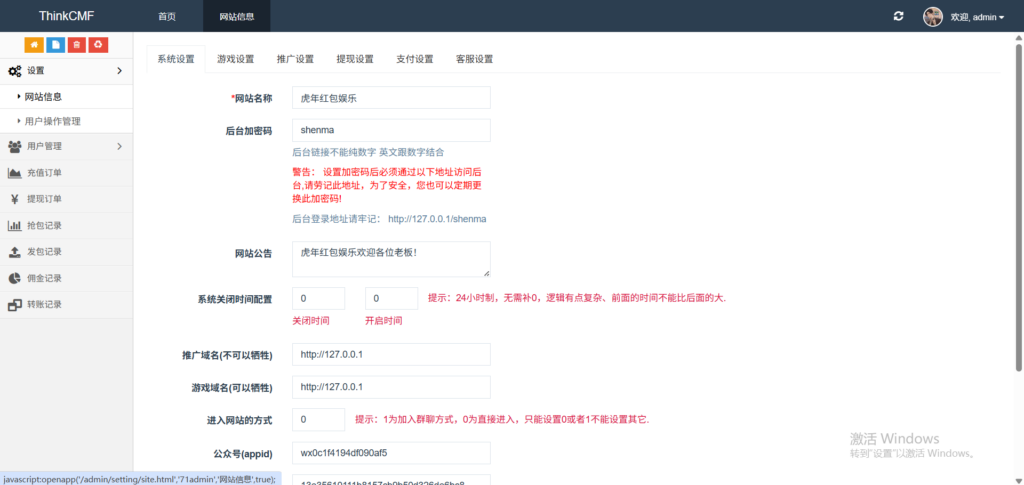Screen dimensions: 1024x485
Task: Open 提现订单 in the sidebar
Action: (x=44, y=199)
